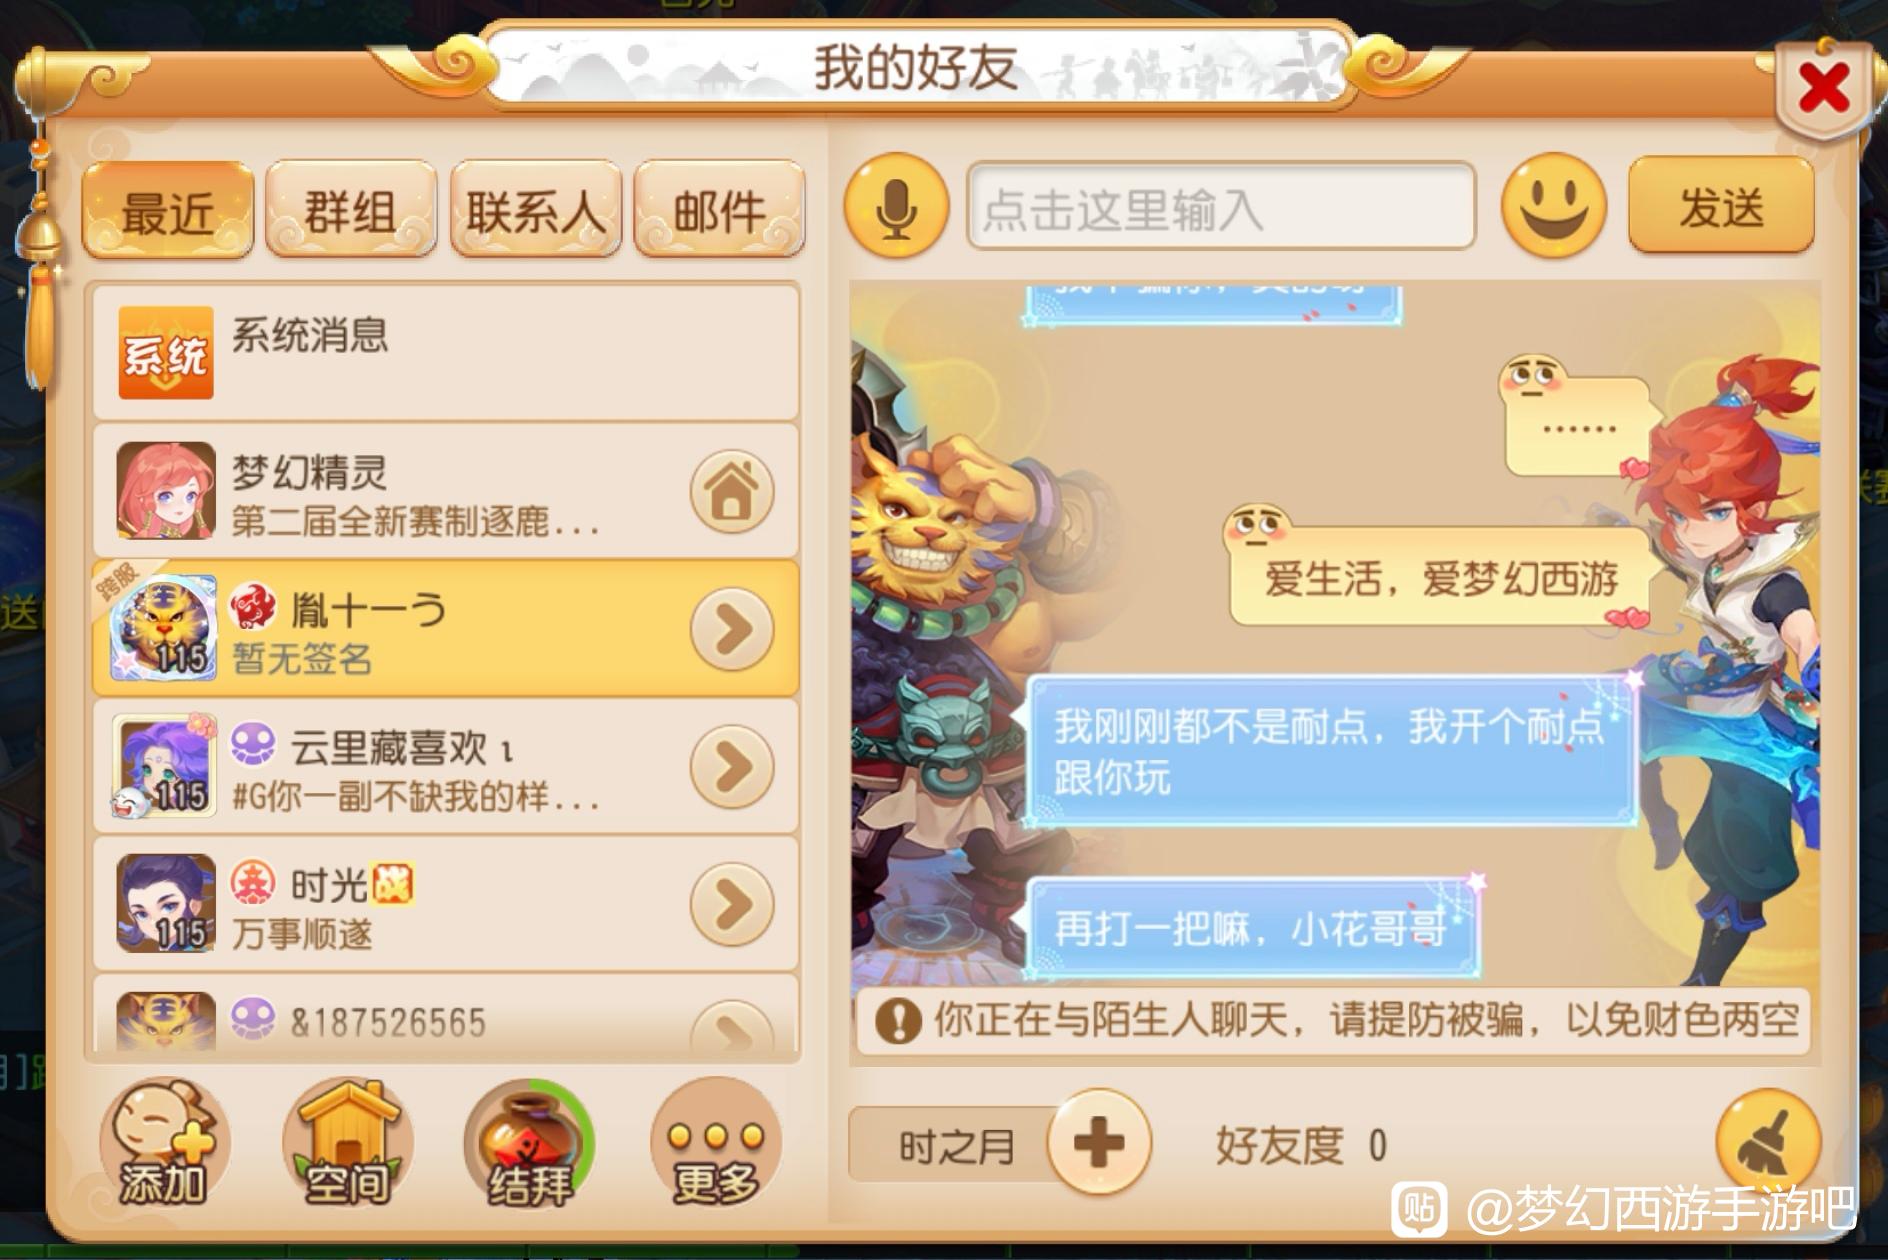Open the 邮件 tab
This screenshot has height=1260, width=1888.
tap(720, 210)
